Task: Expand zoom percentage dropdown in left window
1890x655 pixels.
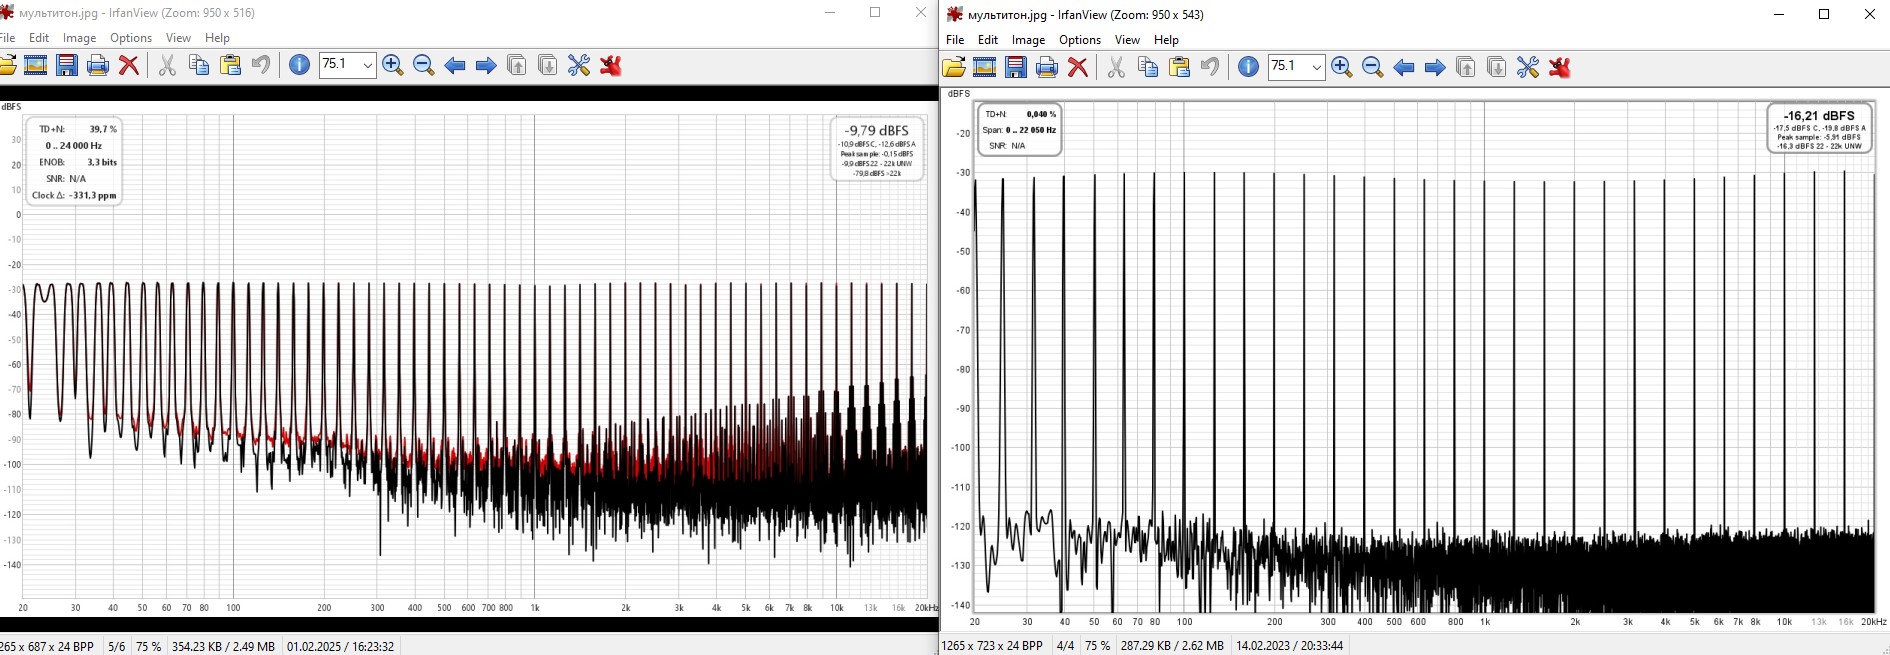Action: [x=367, y=66]
